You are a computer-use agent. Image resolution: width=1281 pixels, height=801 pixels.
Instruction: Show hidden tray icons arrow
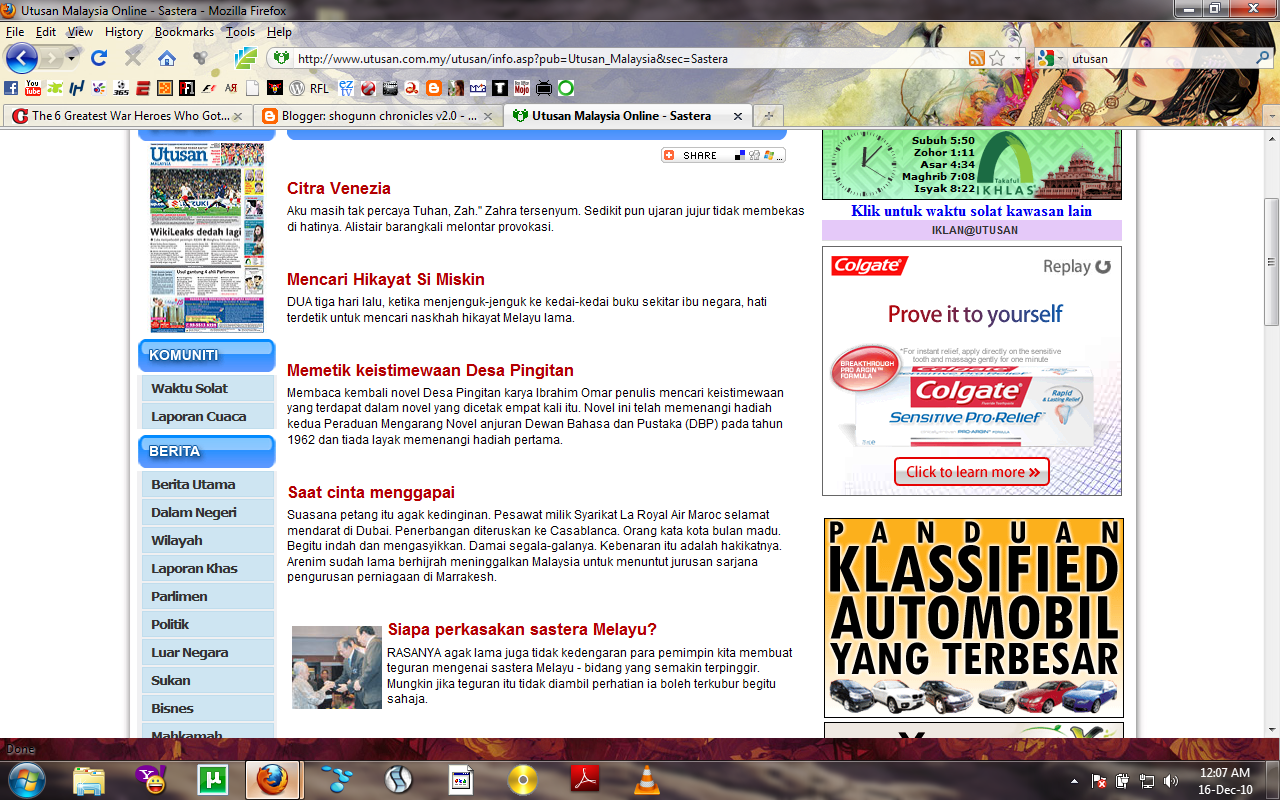coord(1075,781)
